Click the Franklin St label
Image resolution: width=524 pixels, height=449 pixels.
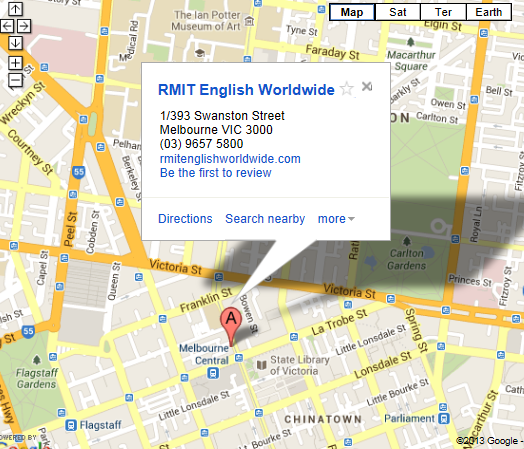(206, 300)
